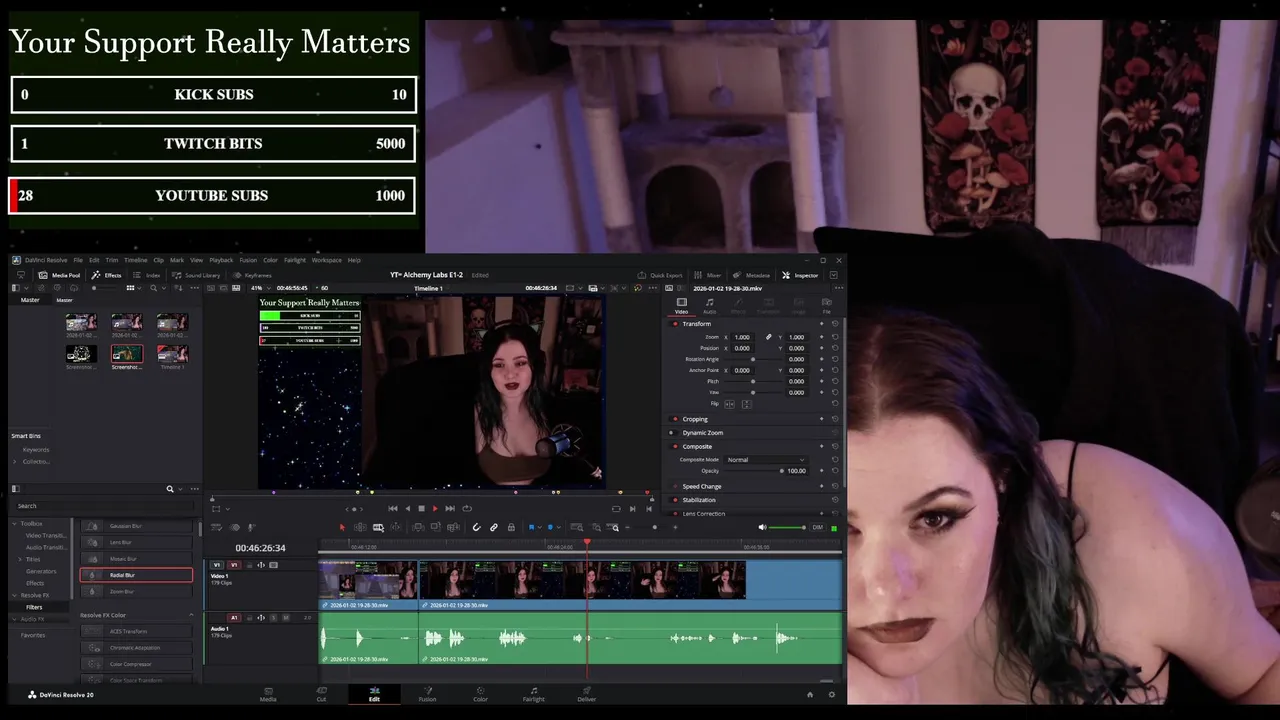Click the Quick Export button
Screen dimensions: 1280x720
coord(660,275)
